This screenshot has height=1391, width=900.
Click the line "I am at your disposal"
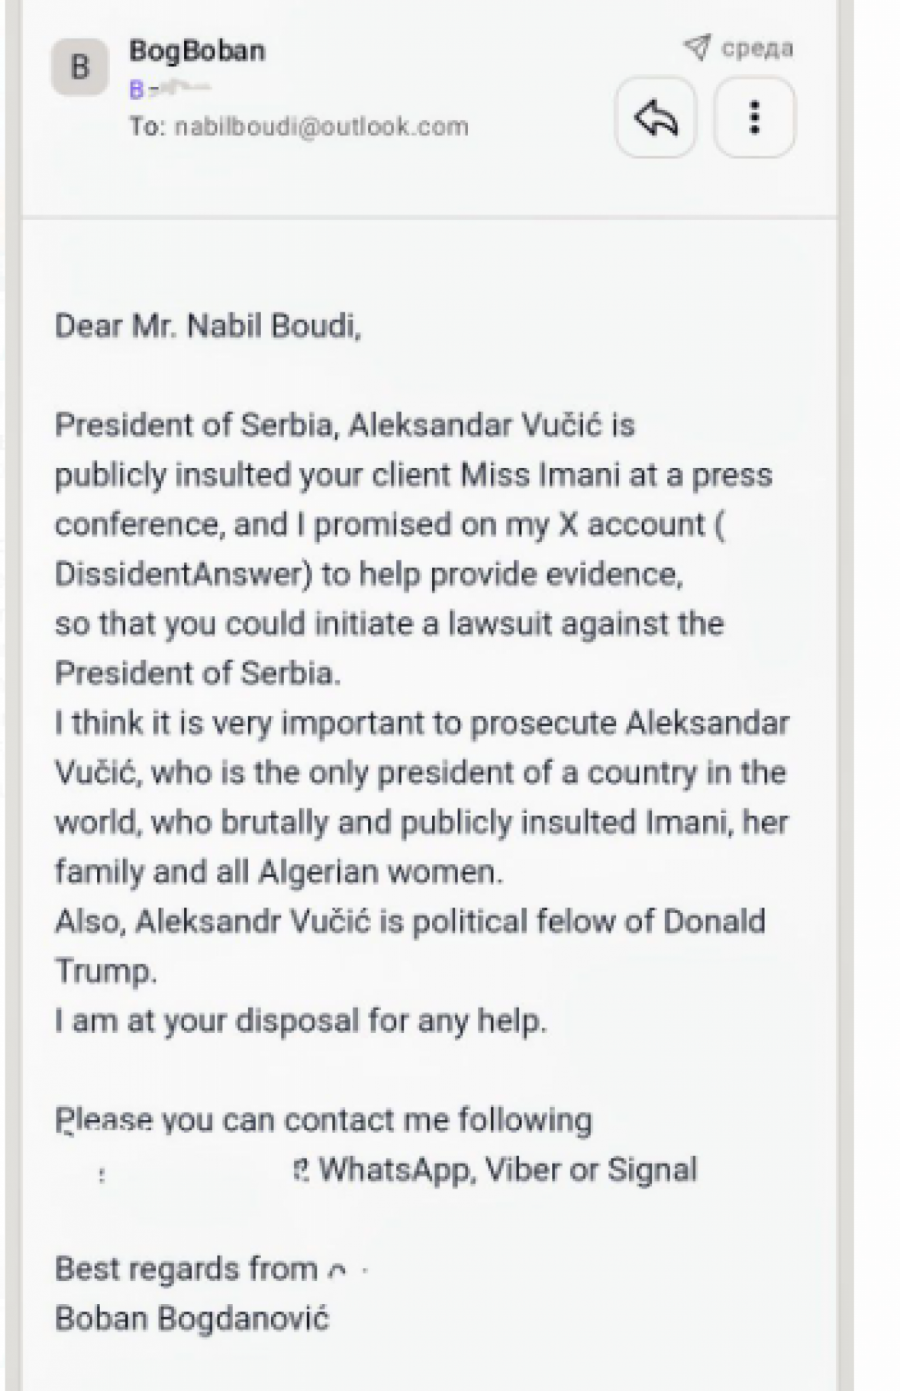(300, 1021)
